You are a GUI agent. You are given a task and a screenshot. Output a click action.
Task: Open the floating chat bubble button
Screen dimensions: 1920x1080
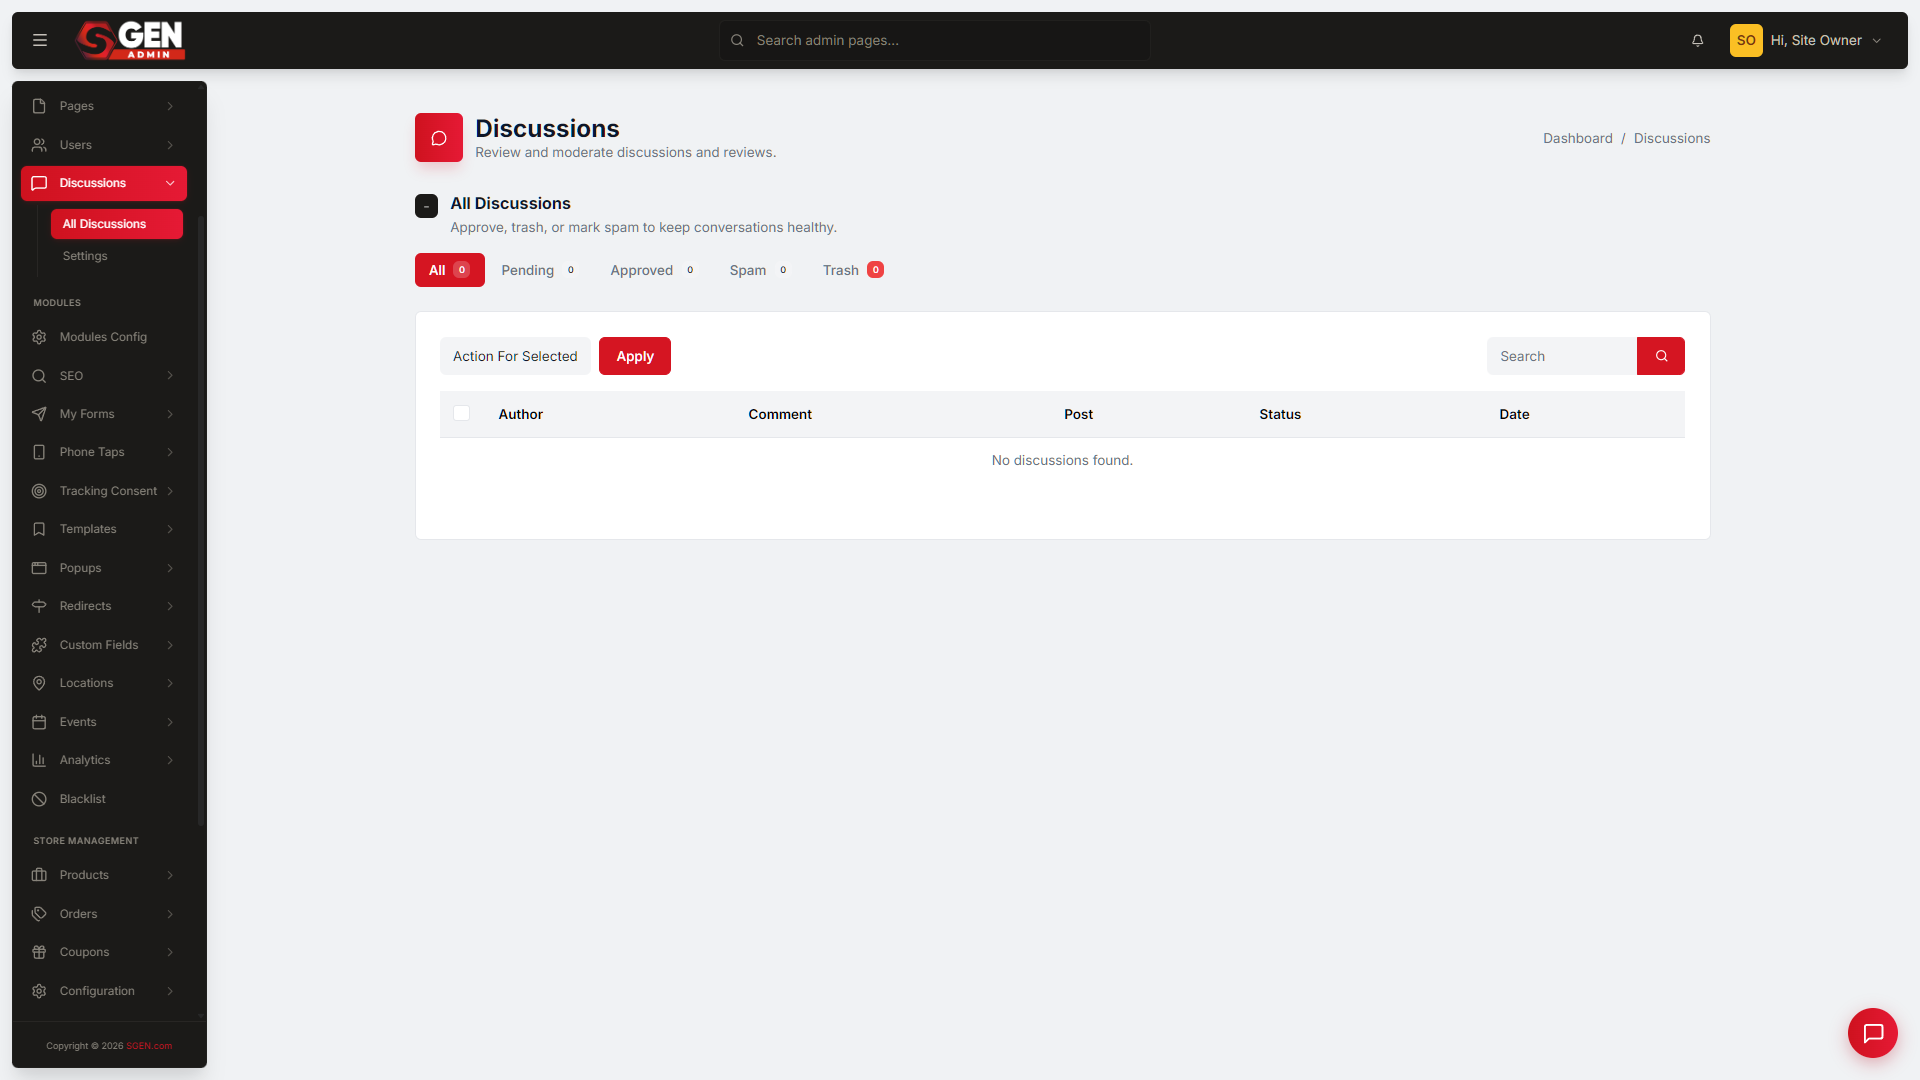pyautogui.click(x=1873, y=1033)
